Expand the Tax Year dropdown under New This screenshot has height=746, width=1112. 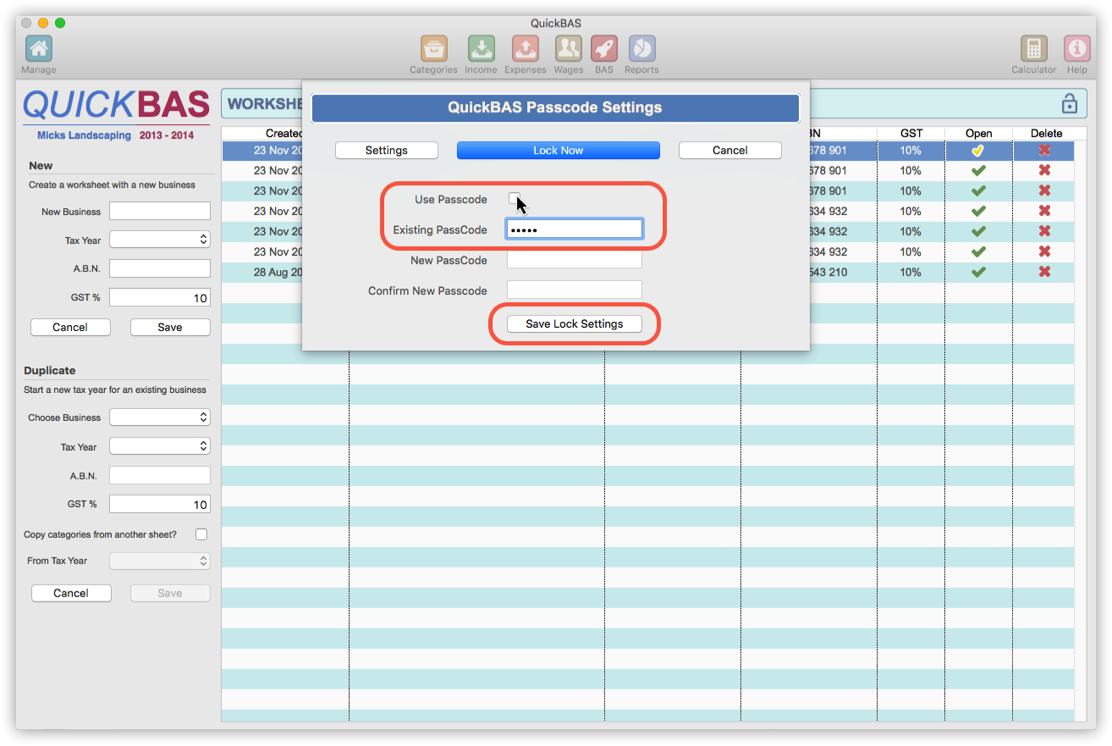159,239
